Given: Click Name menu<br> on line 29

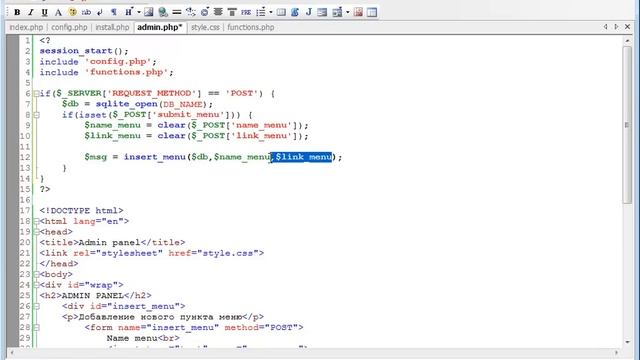Looking at the screenshot, I should [x=143, y=338].
